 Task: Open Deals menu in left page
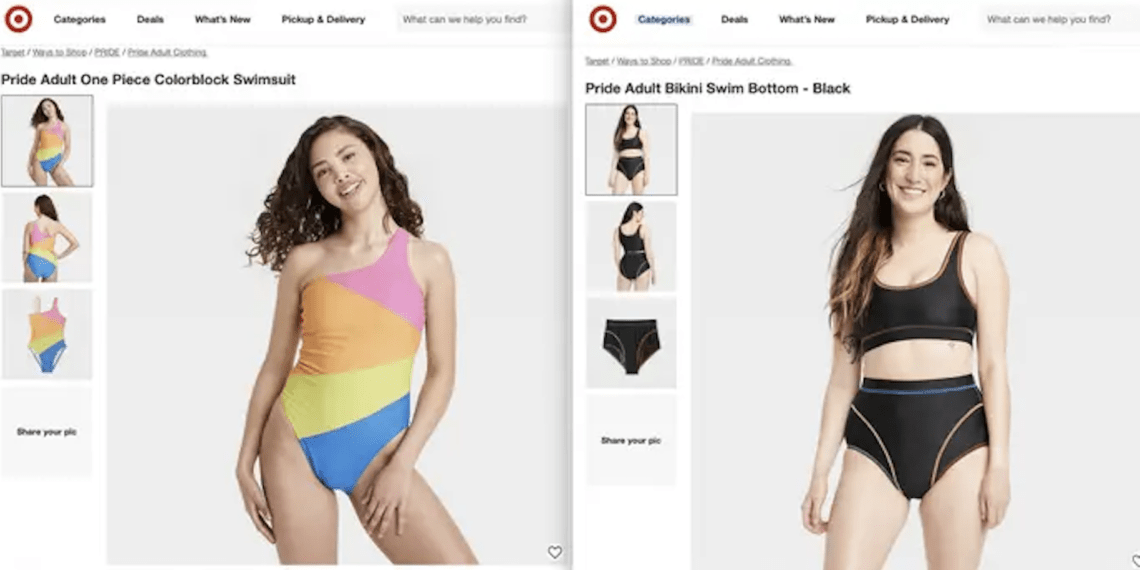pyautogui.click(x=150, y=20)
